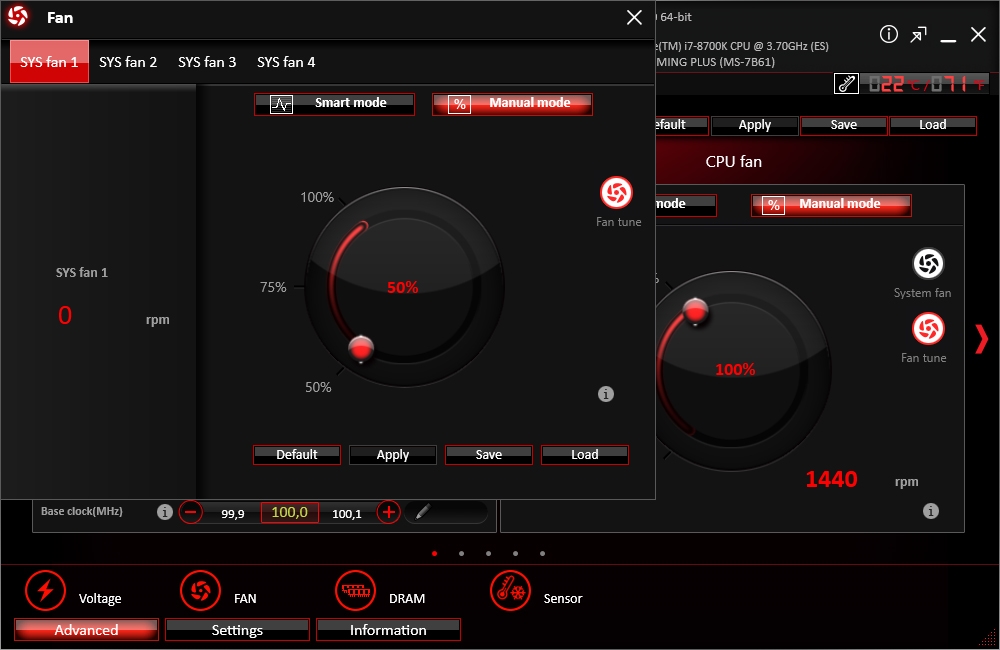Viewport: 1000px width, 650px height.
Task: Click the Fan tune icon in the SYS fan panel
Action: [x=617, y=193]
